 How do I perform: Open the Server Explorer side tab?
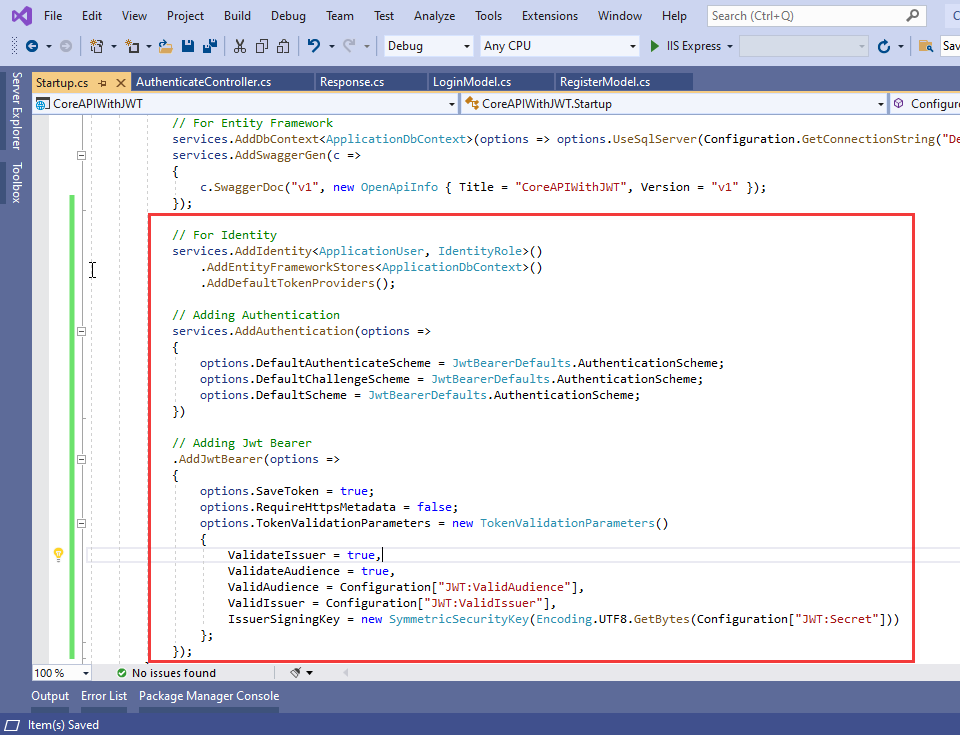pyautogui.click(x=17, y=111)
